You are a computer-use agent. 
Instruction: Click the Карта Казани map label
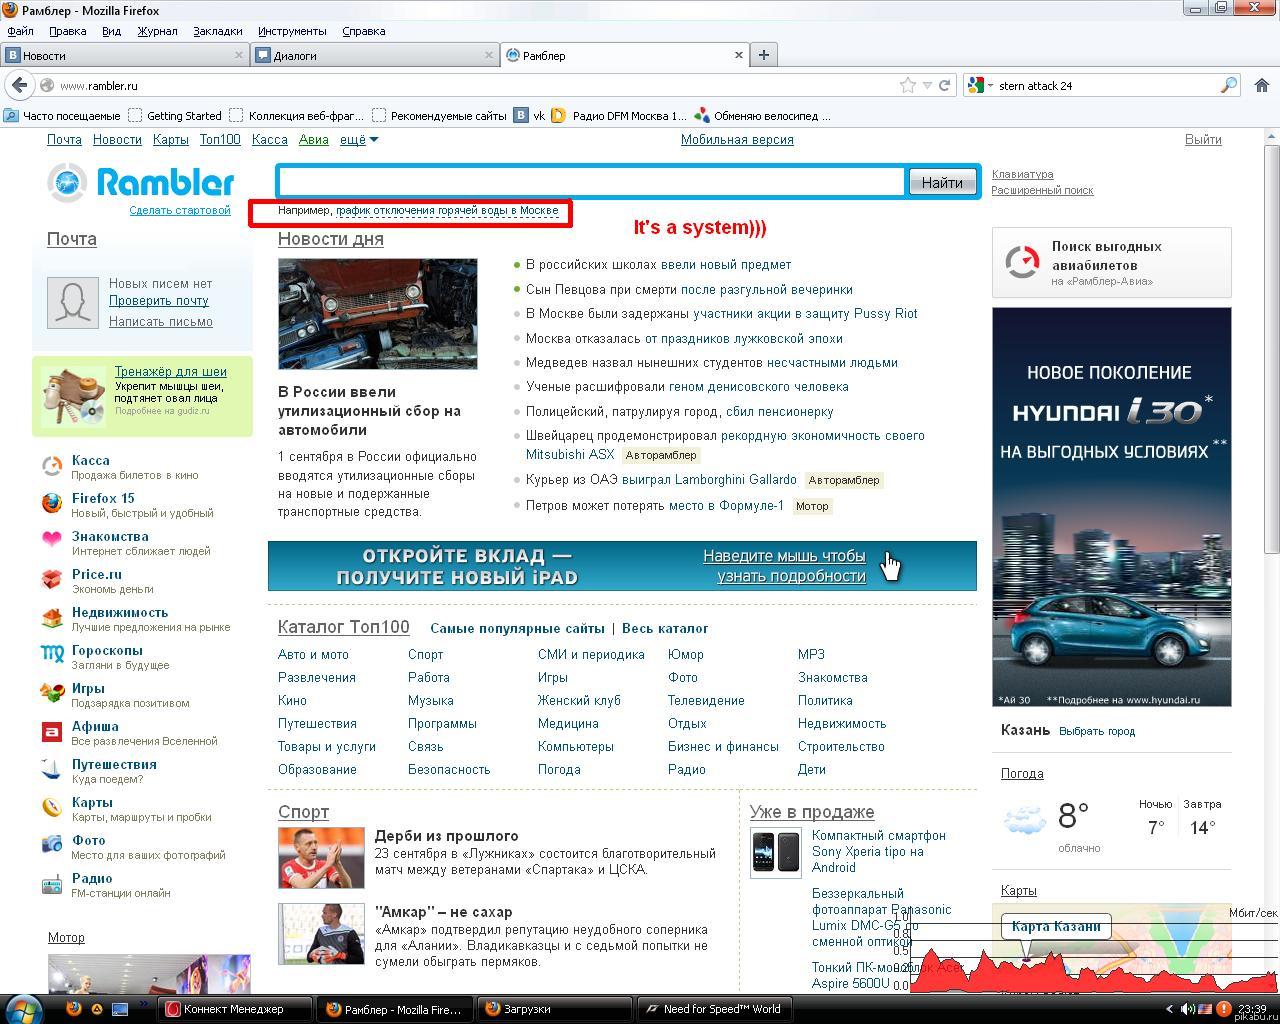(1056, 926)
